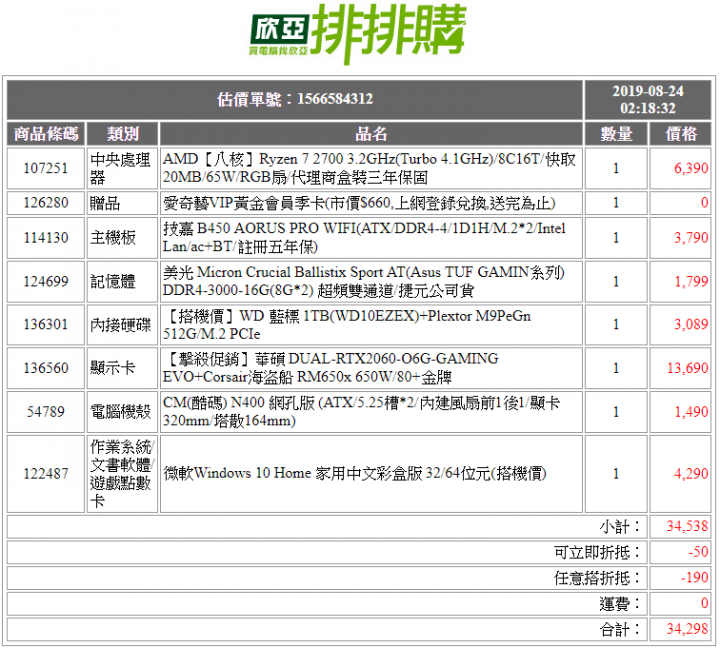Click the 可立即折抵 label
Screen dimensions: 720x648
596,552
